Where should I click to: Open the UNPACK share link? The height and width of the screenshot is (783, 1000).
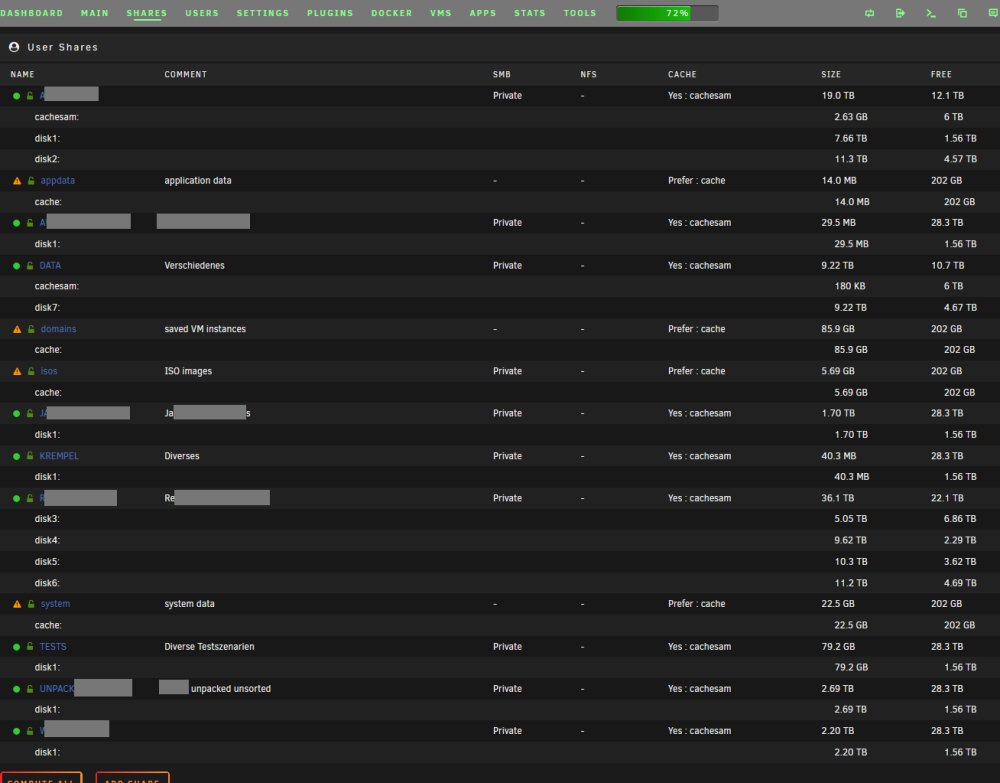(x=57, y=689)
